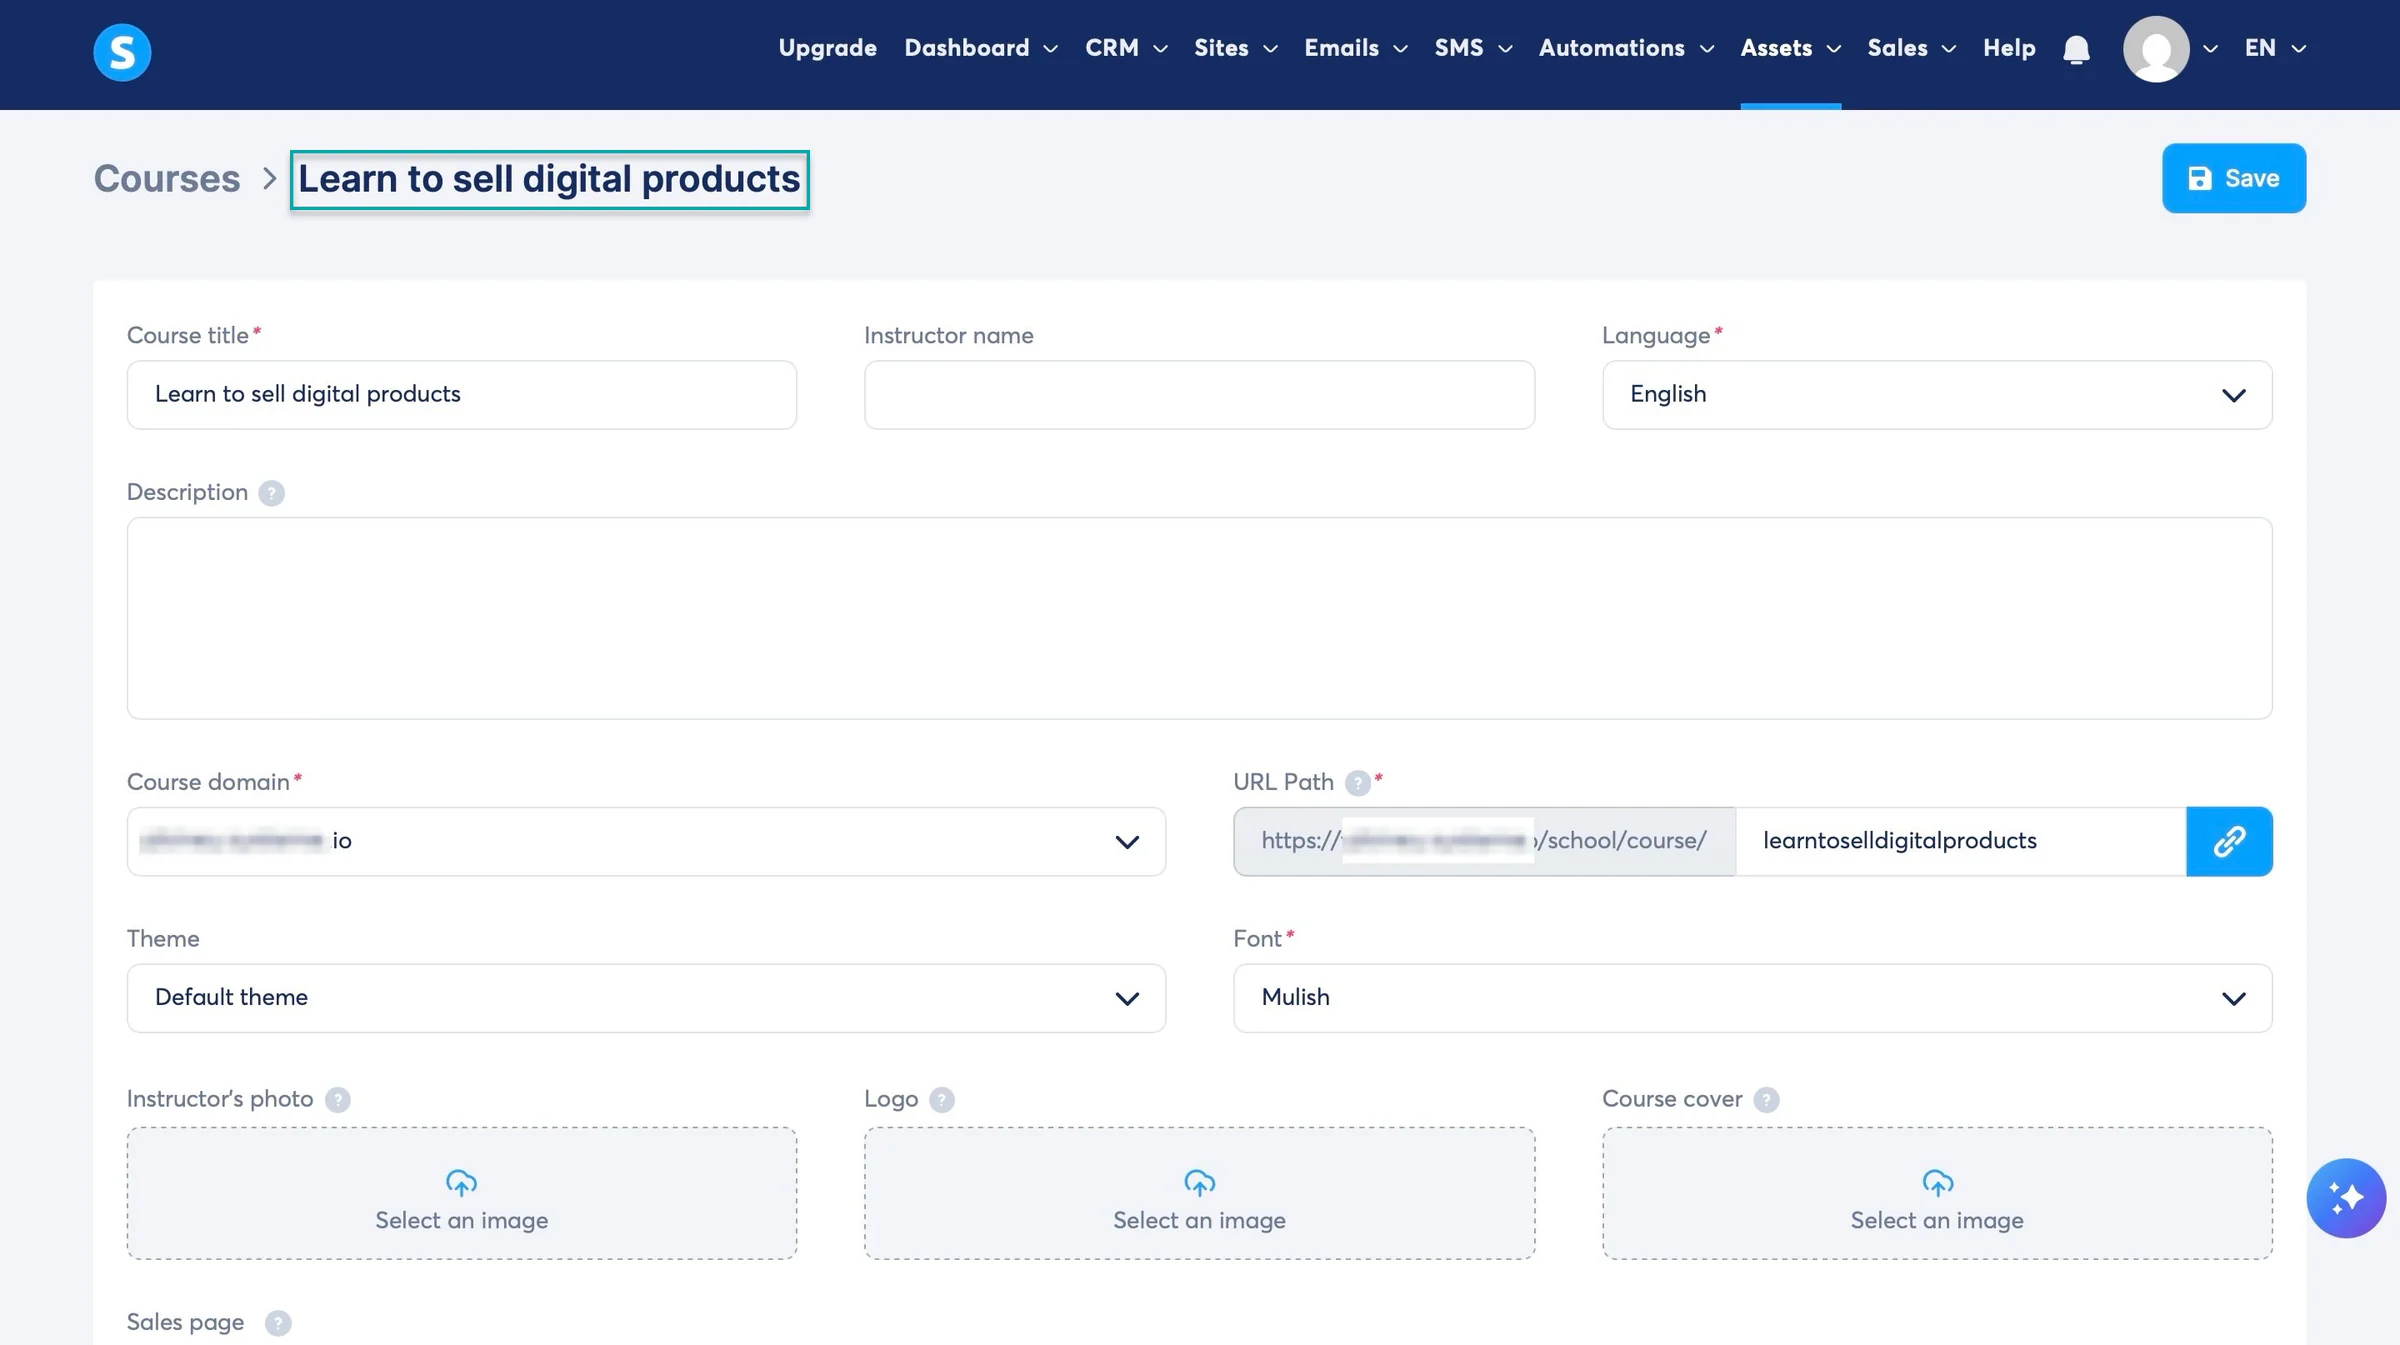This screenshot has height=1345, width=2400.
Task: Select an image for Instructor's photo
Action: (x=462, y=1193)
